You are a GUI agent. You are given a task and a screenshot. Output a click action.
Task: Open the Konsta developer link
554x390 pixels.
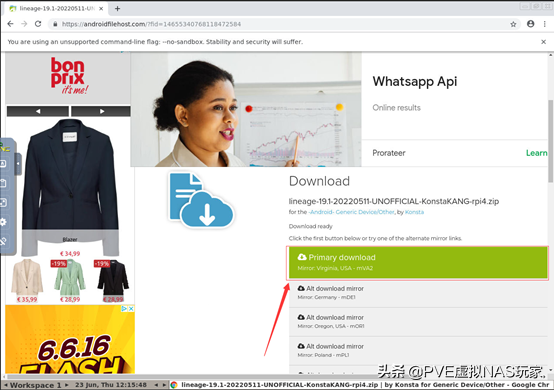point(414,212)
